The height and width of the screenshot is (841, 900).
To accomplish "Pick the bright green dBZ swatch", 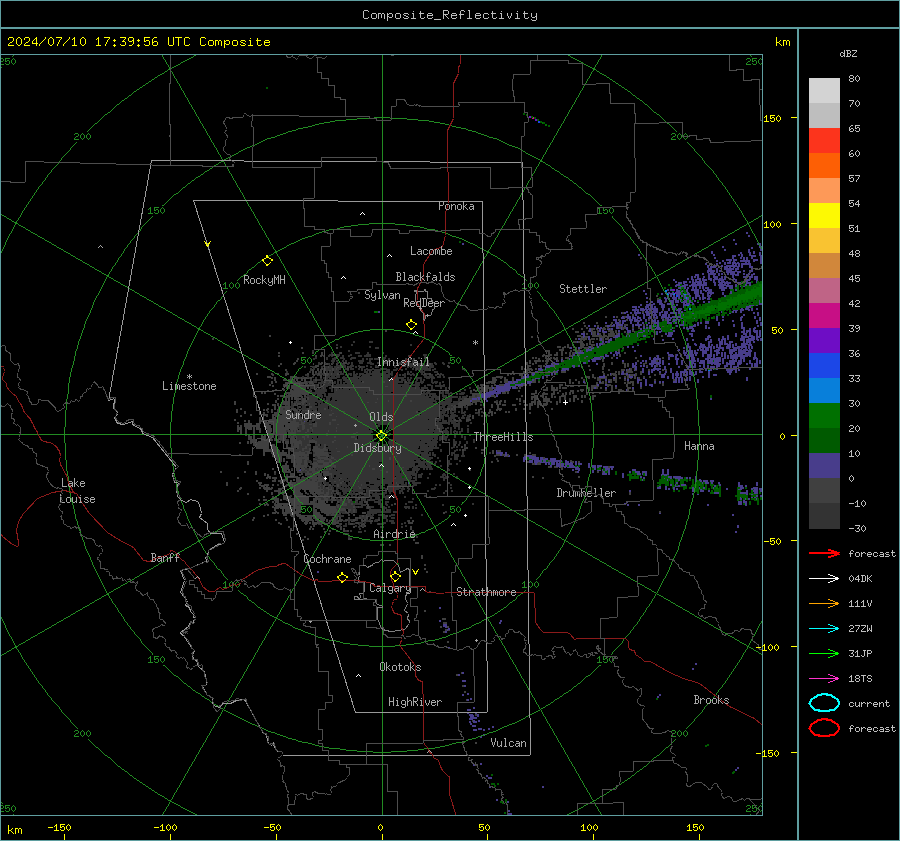I will (824, 416).
